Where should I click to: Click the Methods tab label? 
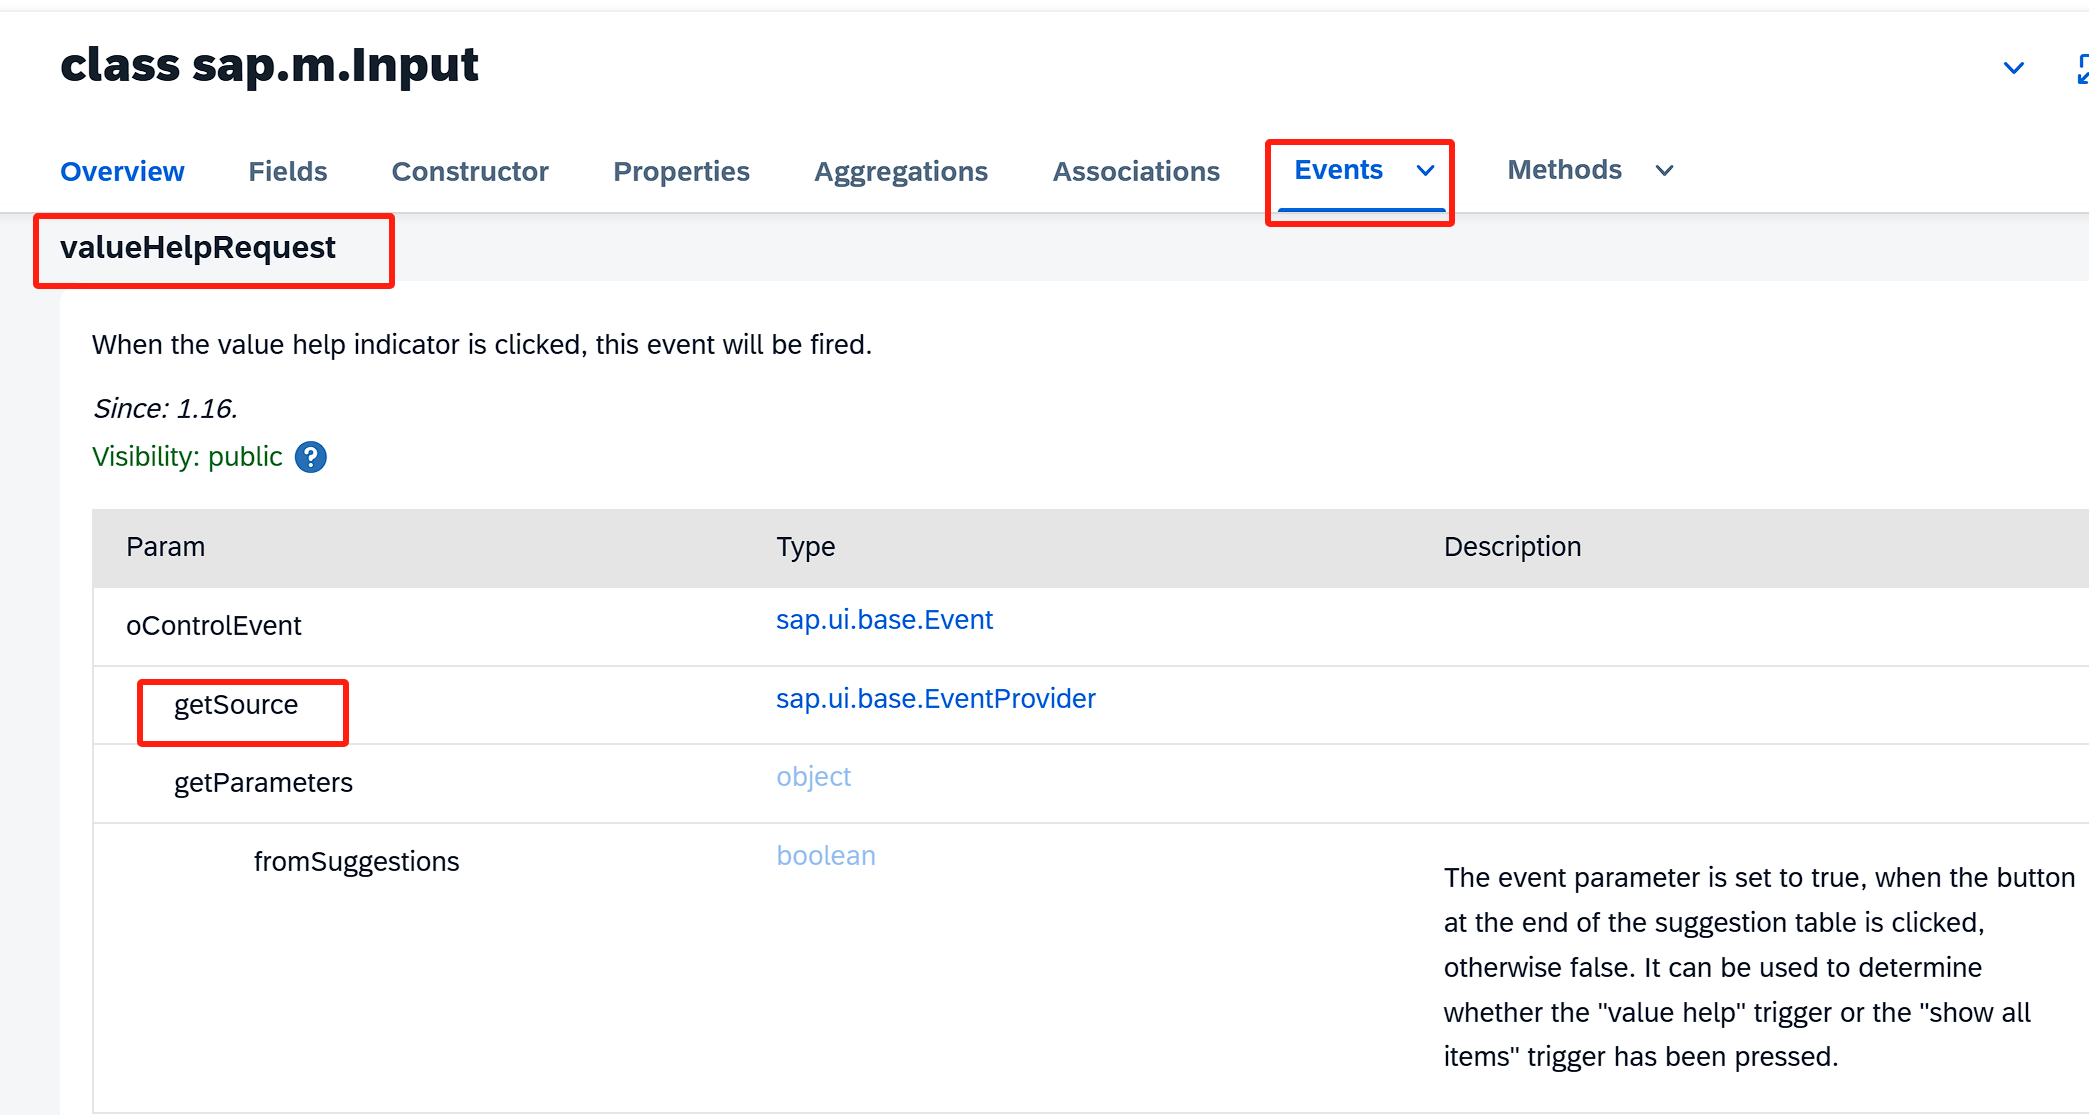pyautogui.click(x=1564, y=170)
